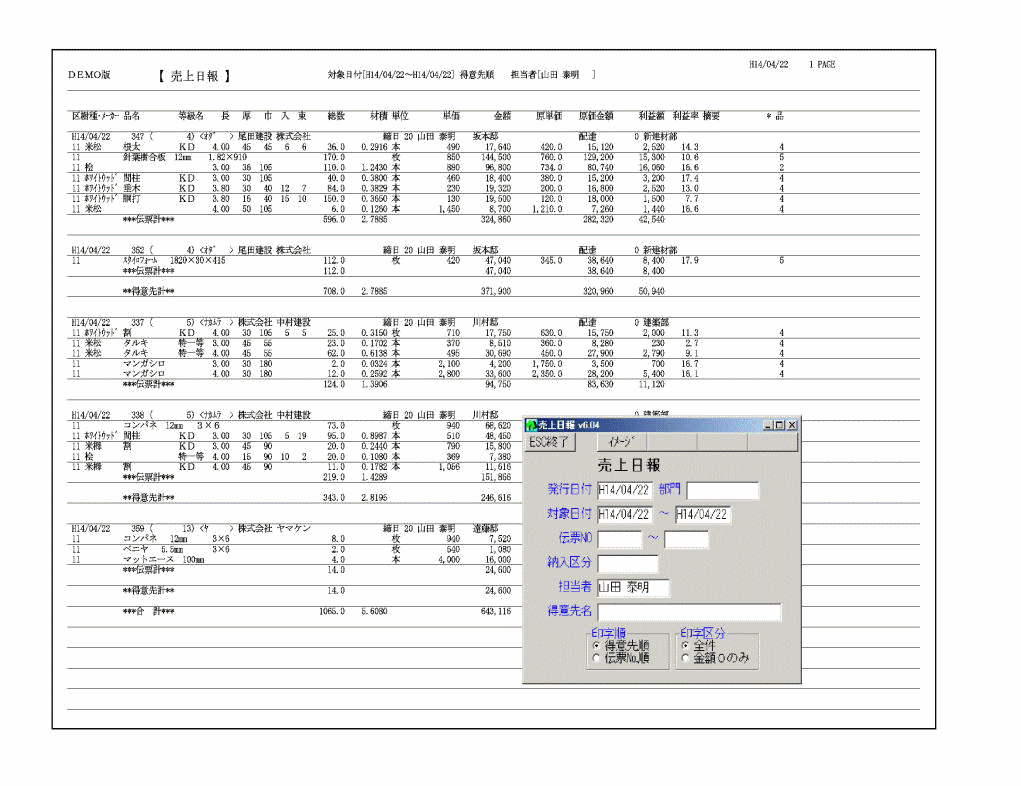Click the 伝票NO ending number field

coord(686,539)
